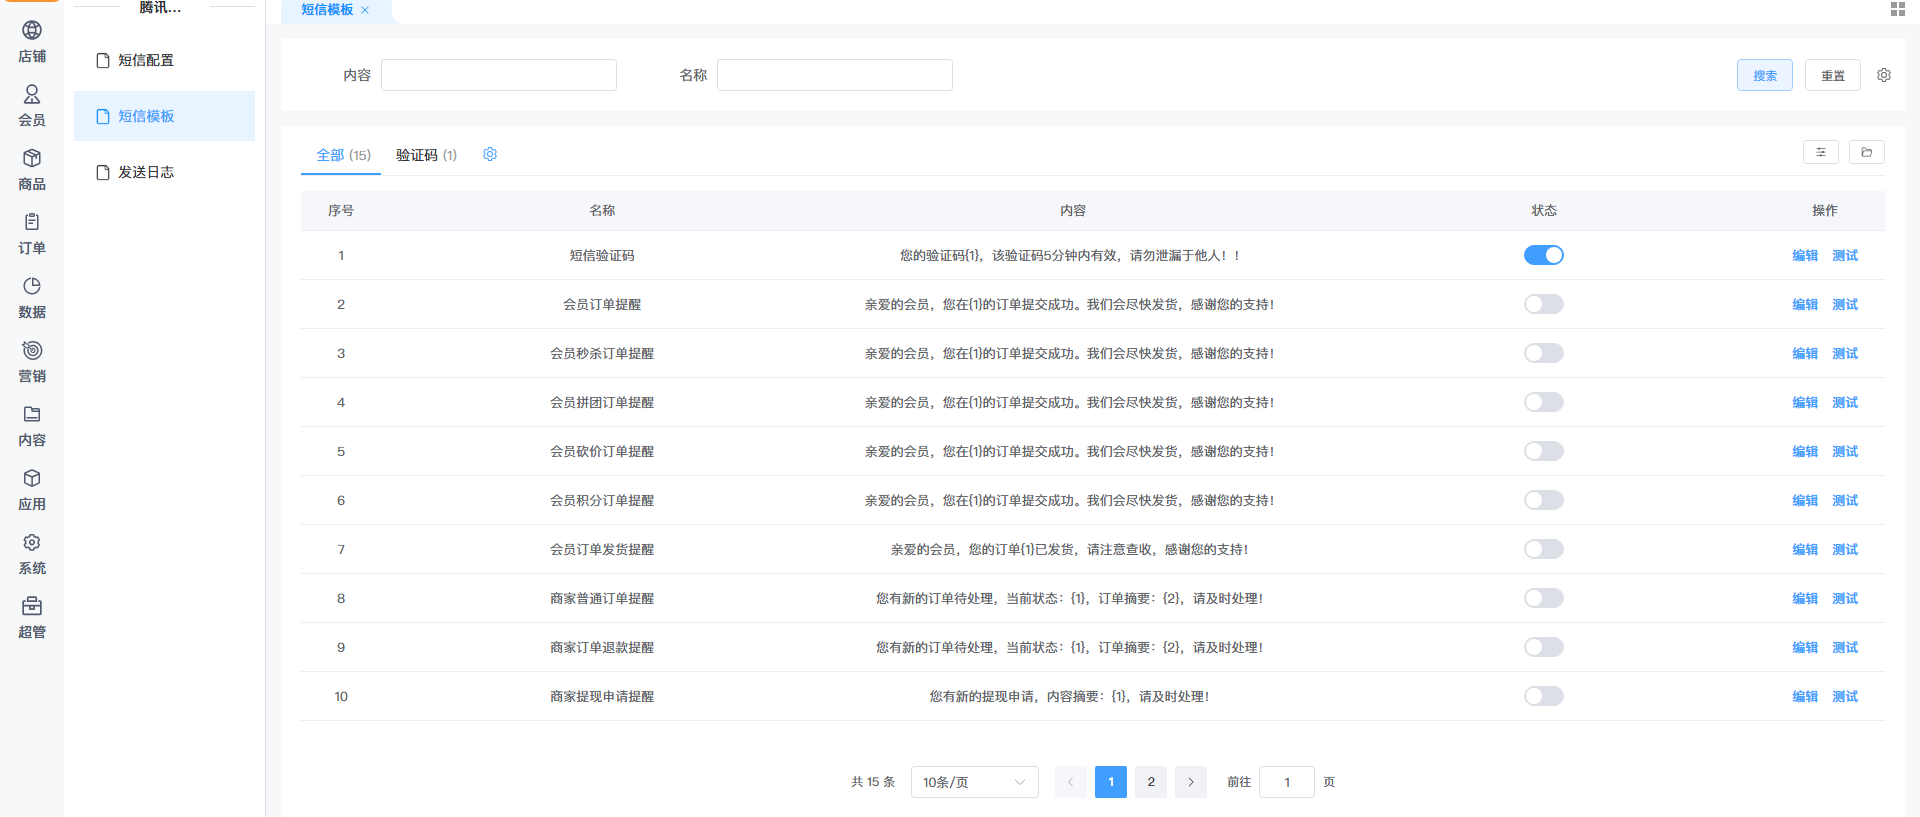1920x817 pixels.
Task: Open the 会员 member section icon
Action: [32, 94]
